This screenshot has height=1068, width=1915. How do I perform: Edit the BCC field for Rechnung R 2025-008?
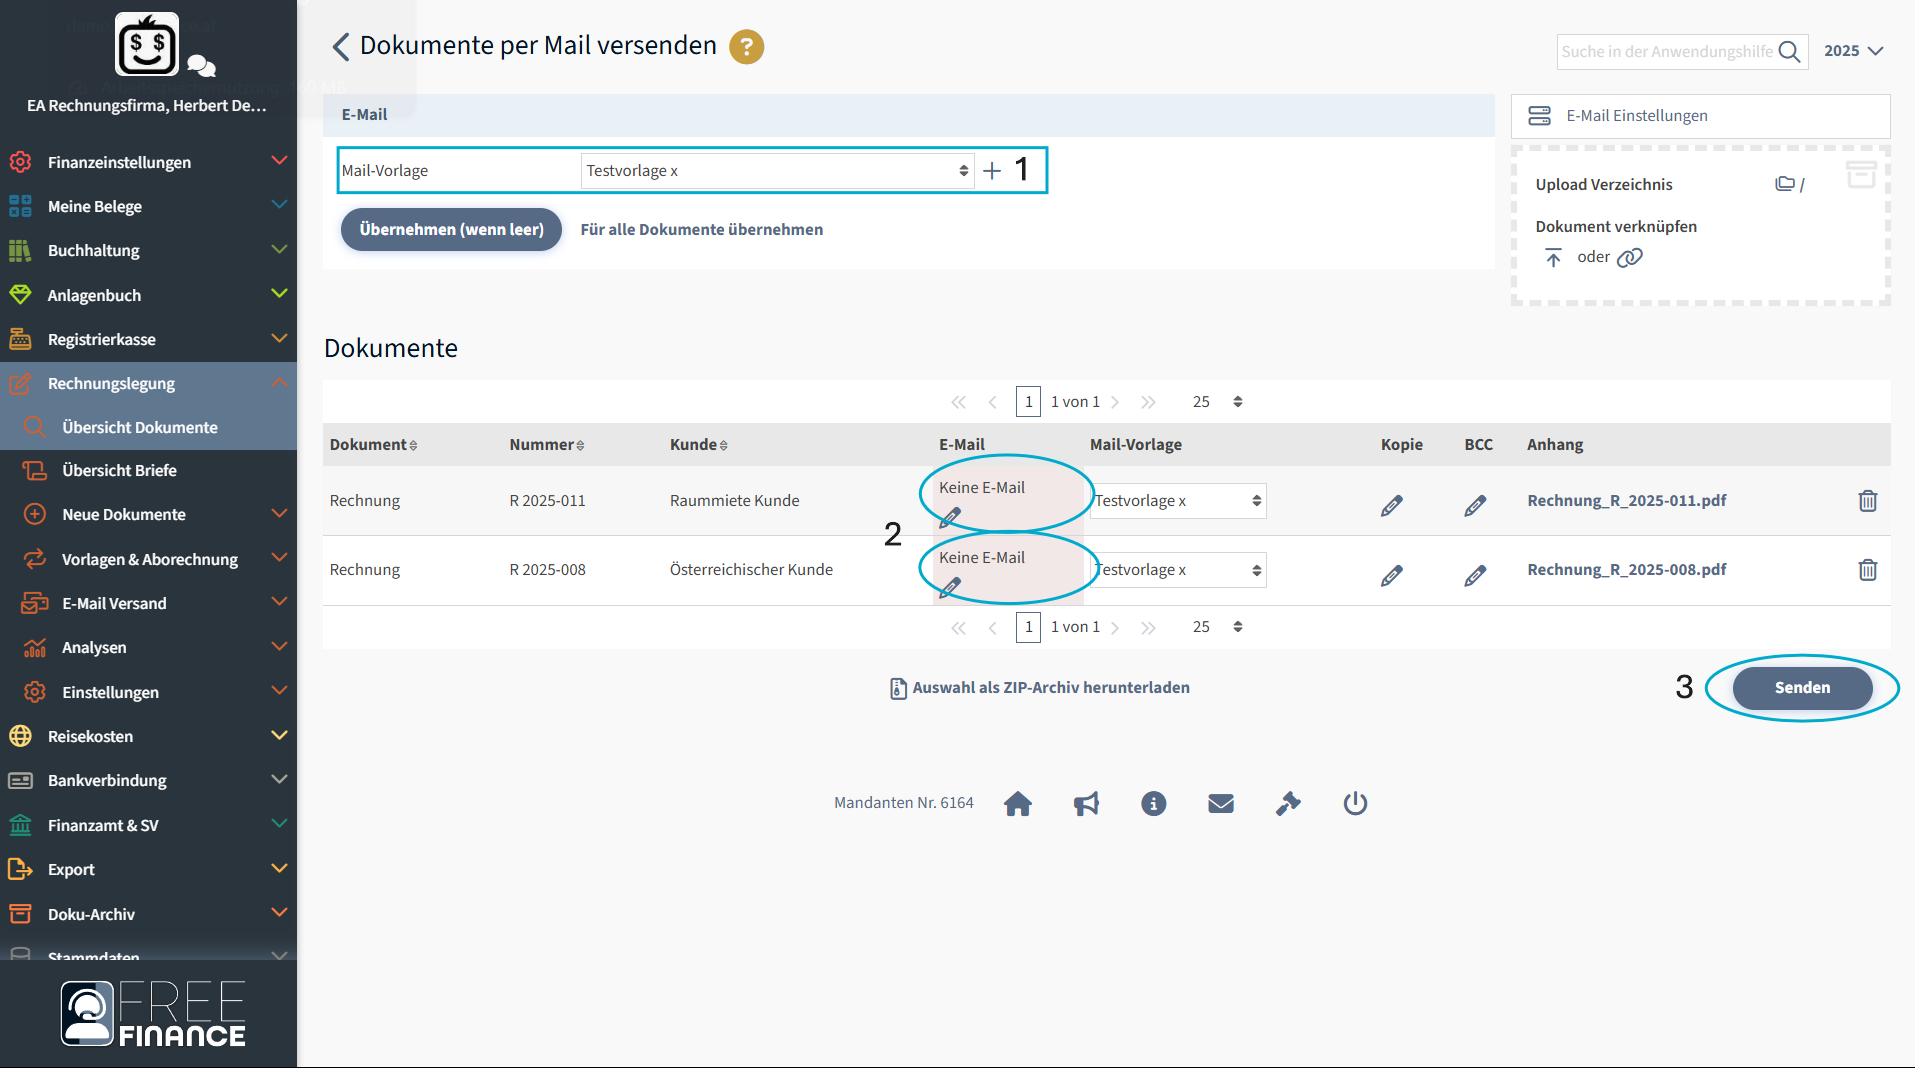pyautogui.click(x=1475, y=575)
